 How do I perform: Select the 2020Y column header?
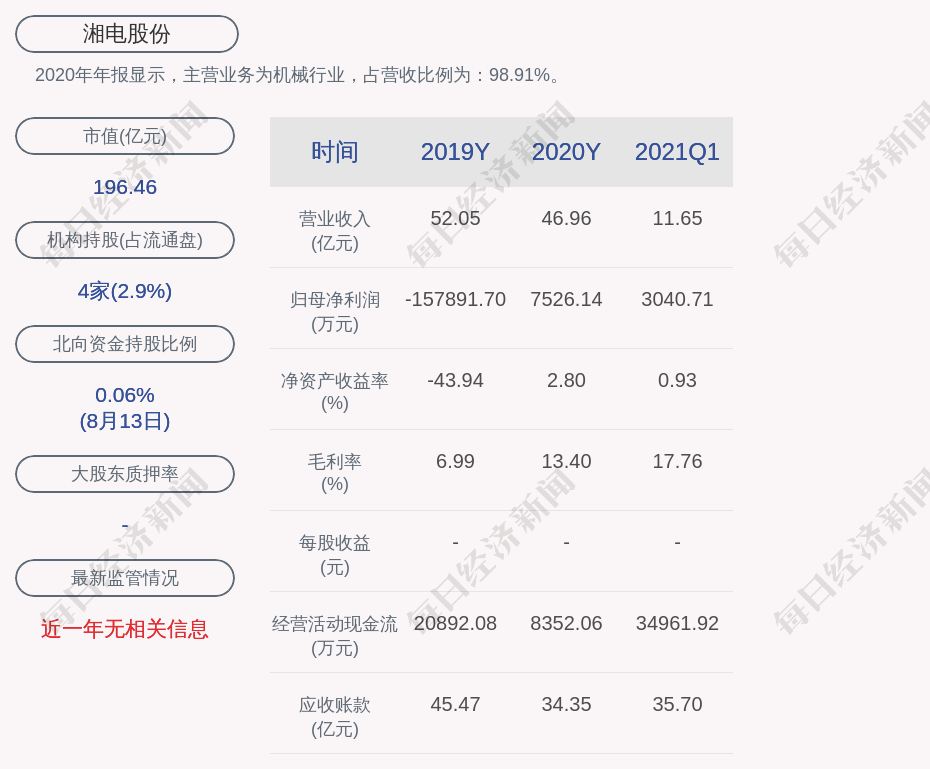(x=566, y=152)
